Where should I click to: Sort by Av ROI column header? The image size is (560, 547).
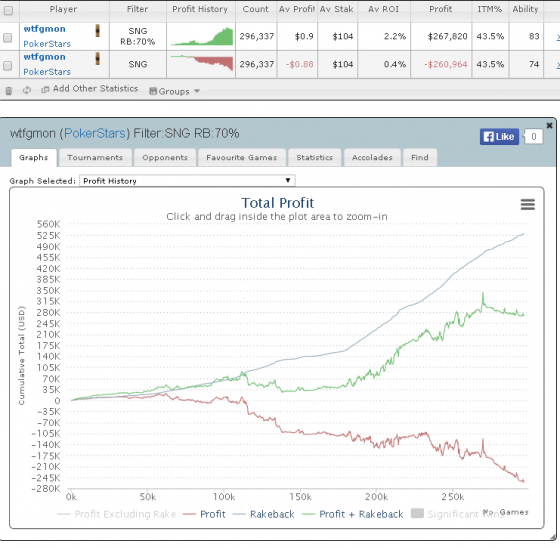384,9
